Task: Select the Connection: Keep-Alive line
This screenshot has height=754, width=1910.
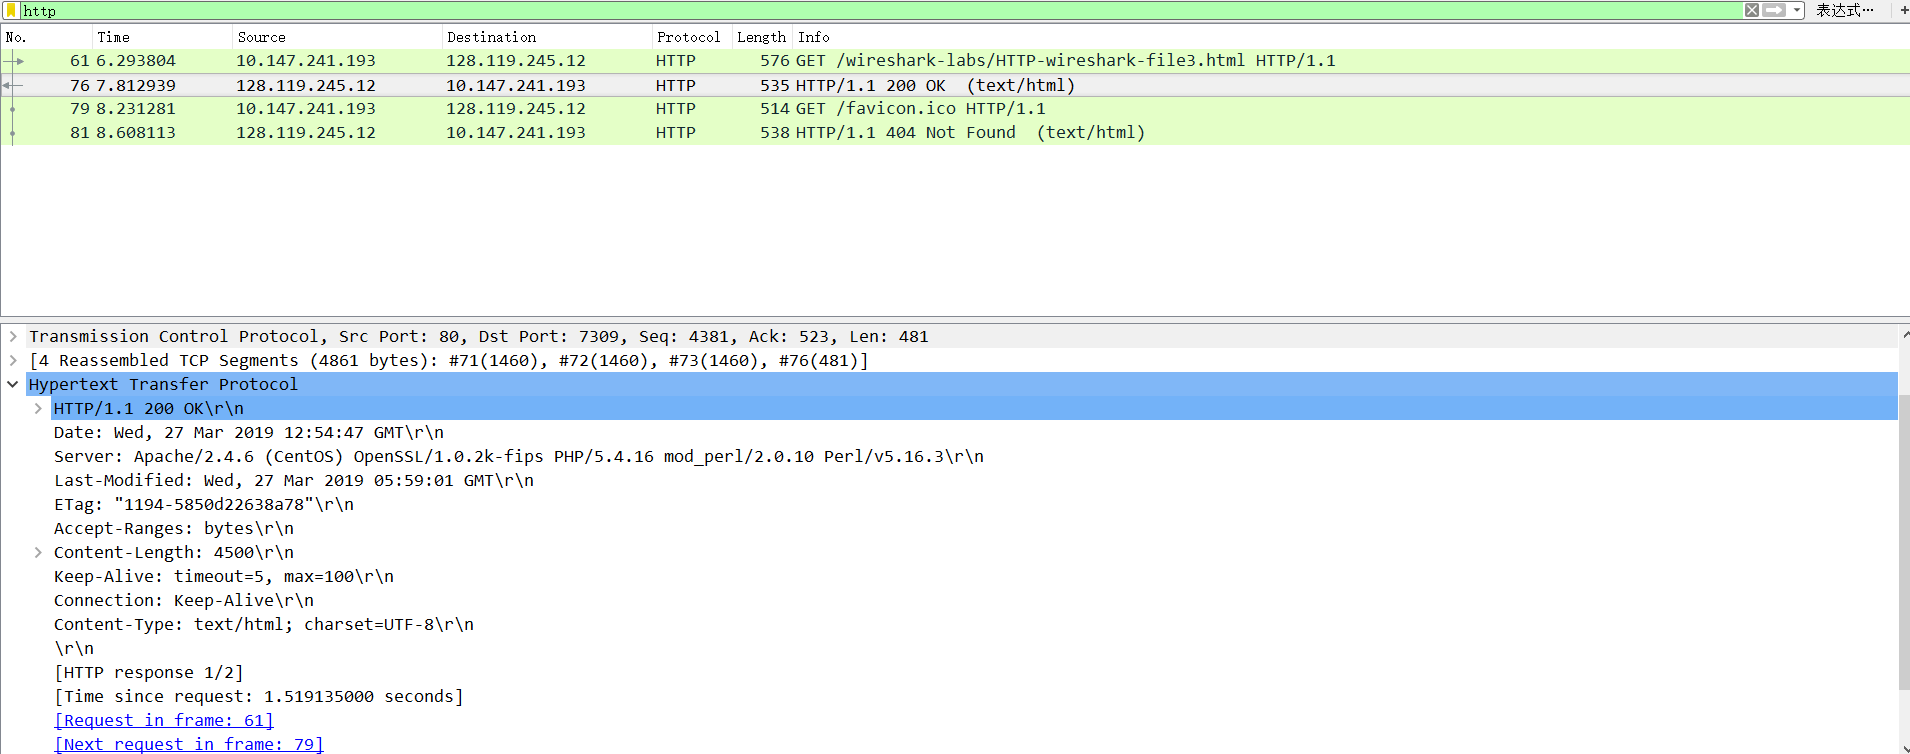Action: (x=184, y=601)
